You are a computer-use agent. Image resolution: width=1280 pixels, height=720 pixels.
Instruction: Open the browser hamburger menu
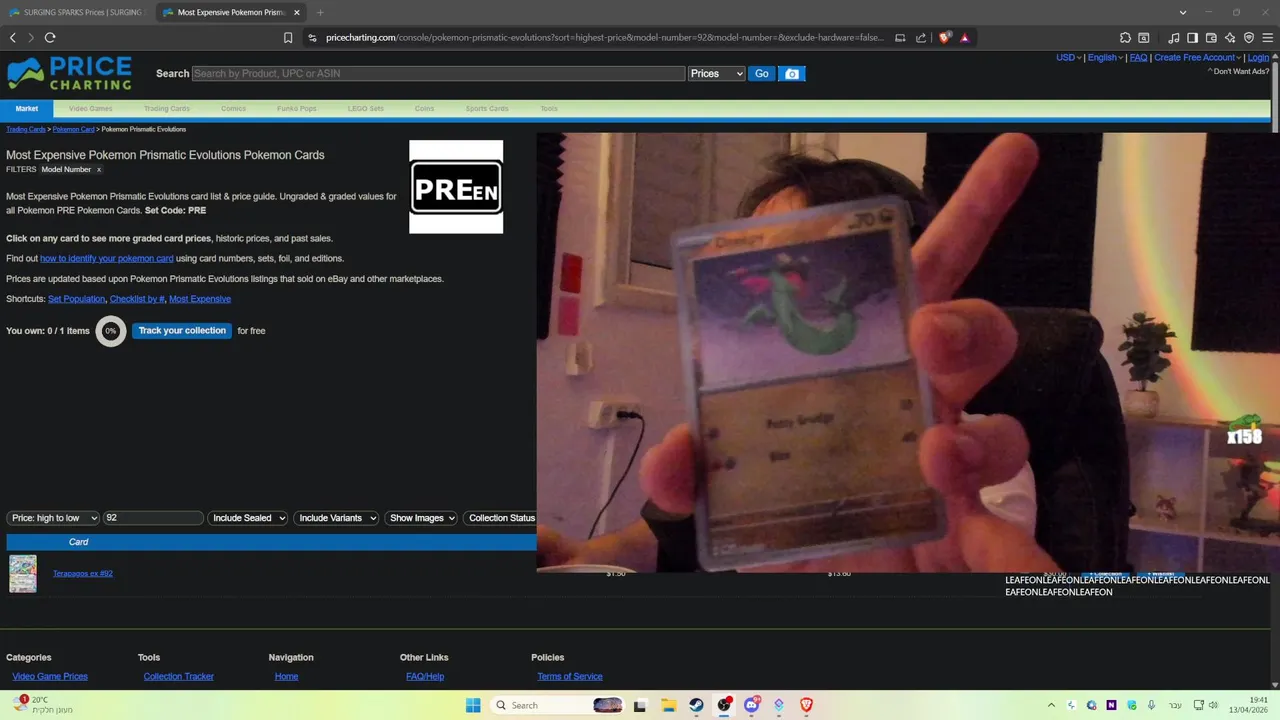point(1267,38)
